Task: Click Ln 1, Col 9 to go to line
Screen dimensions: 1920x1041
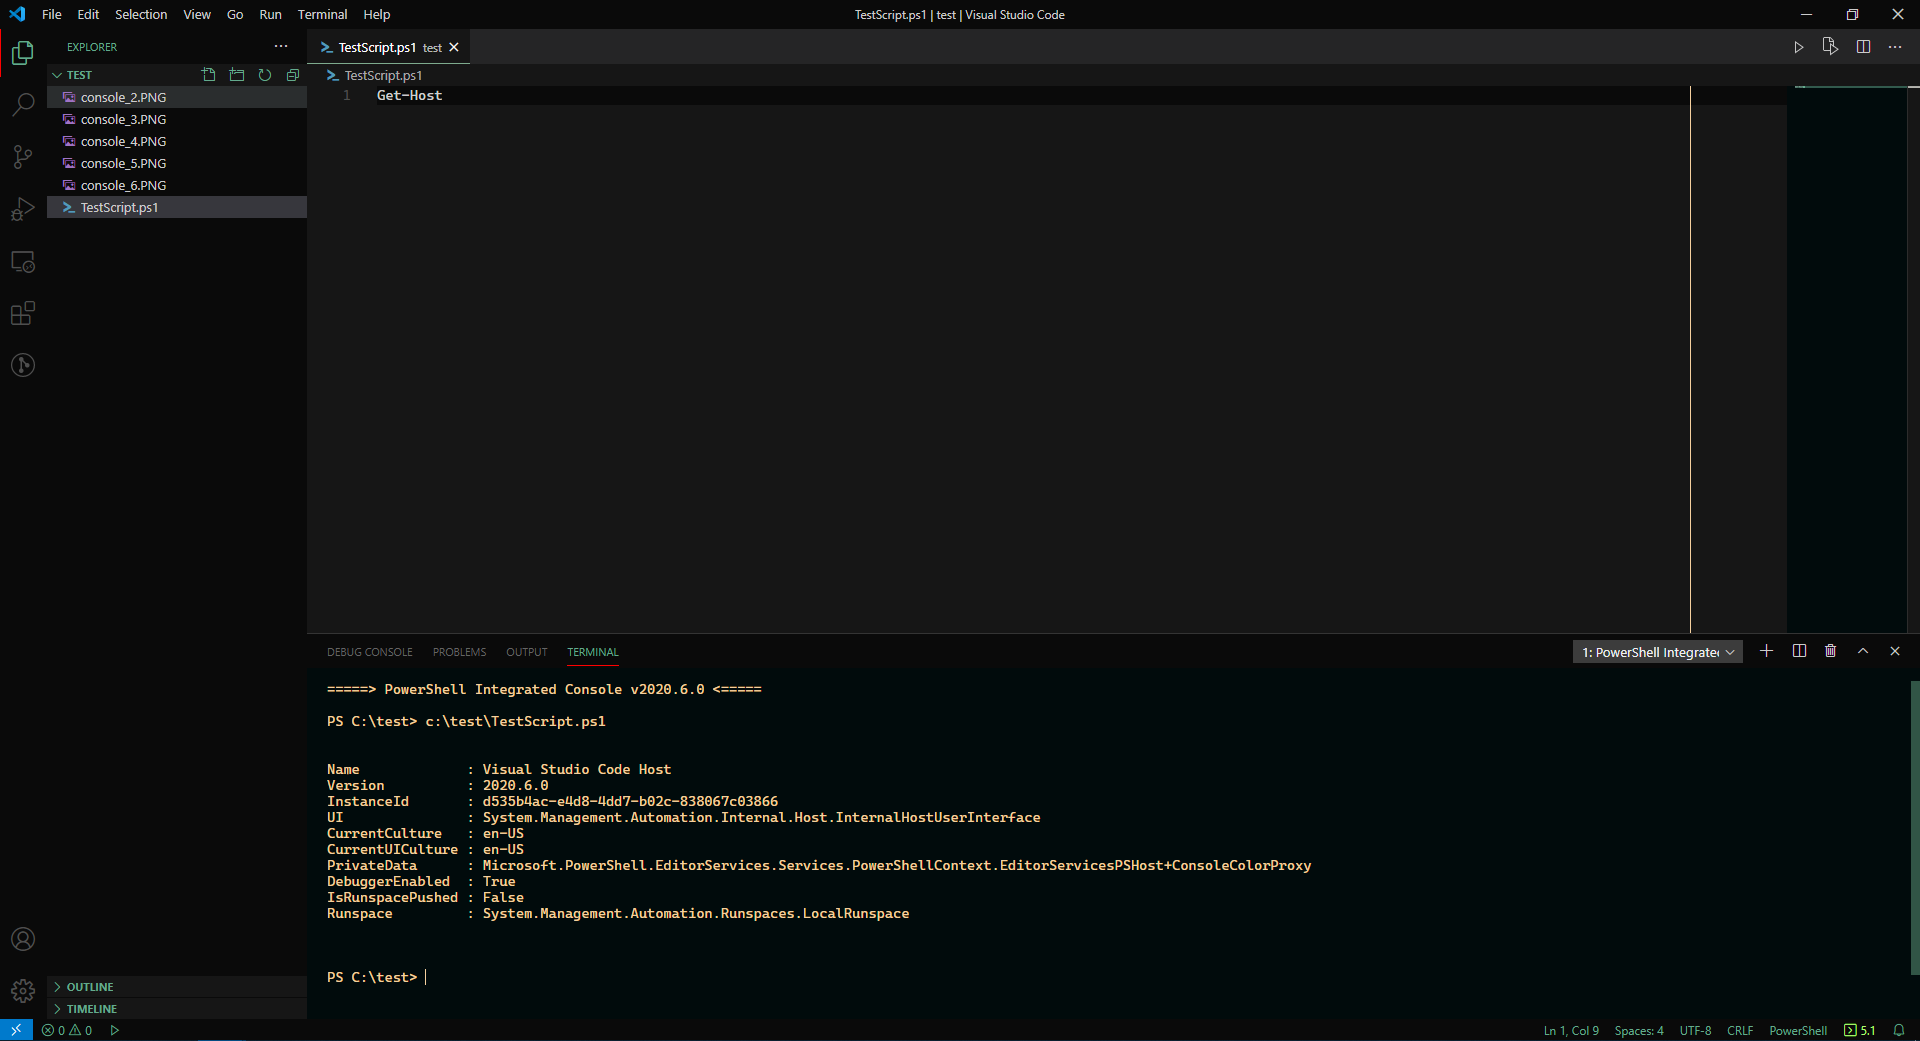Action: coord(1570,1030)
